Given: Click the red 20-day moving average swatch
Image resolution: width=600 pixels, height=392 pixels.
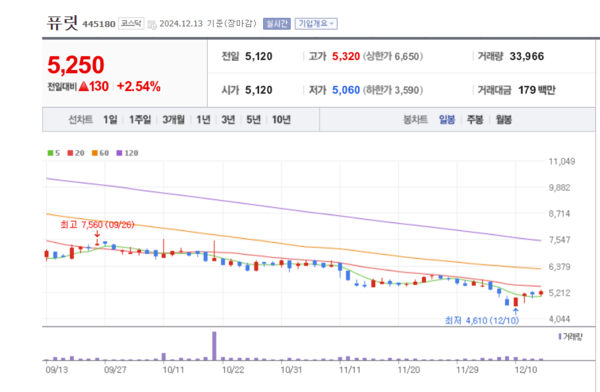Looking at the screenshot, I should (x=70, y=153).
